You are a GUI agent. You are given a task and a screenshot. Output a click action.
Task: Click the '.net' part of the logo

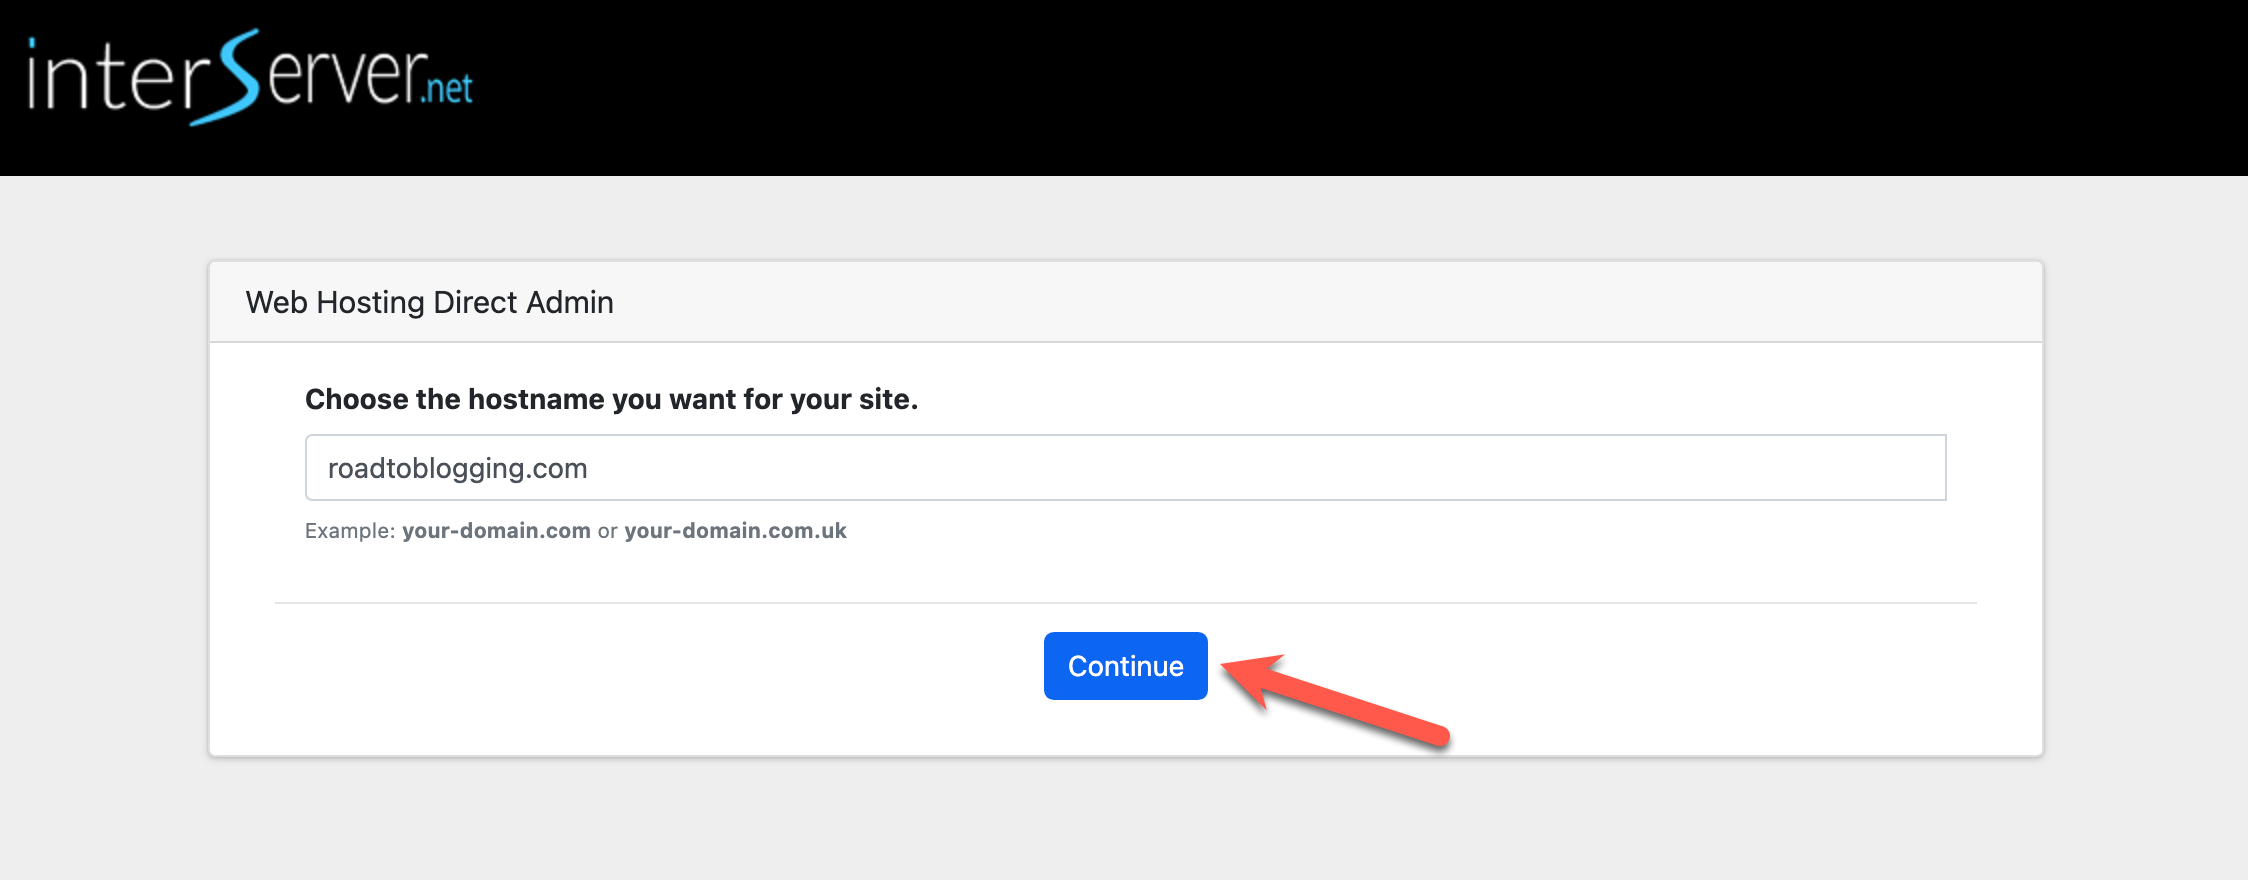tap(446, 88)
